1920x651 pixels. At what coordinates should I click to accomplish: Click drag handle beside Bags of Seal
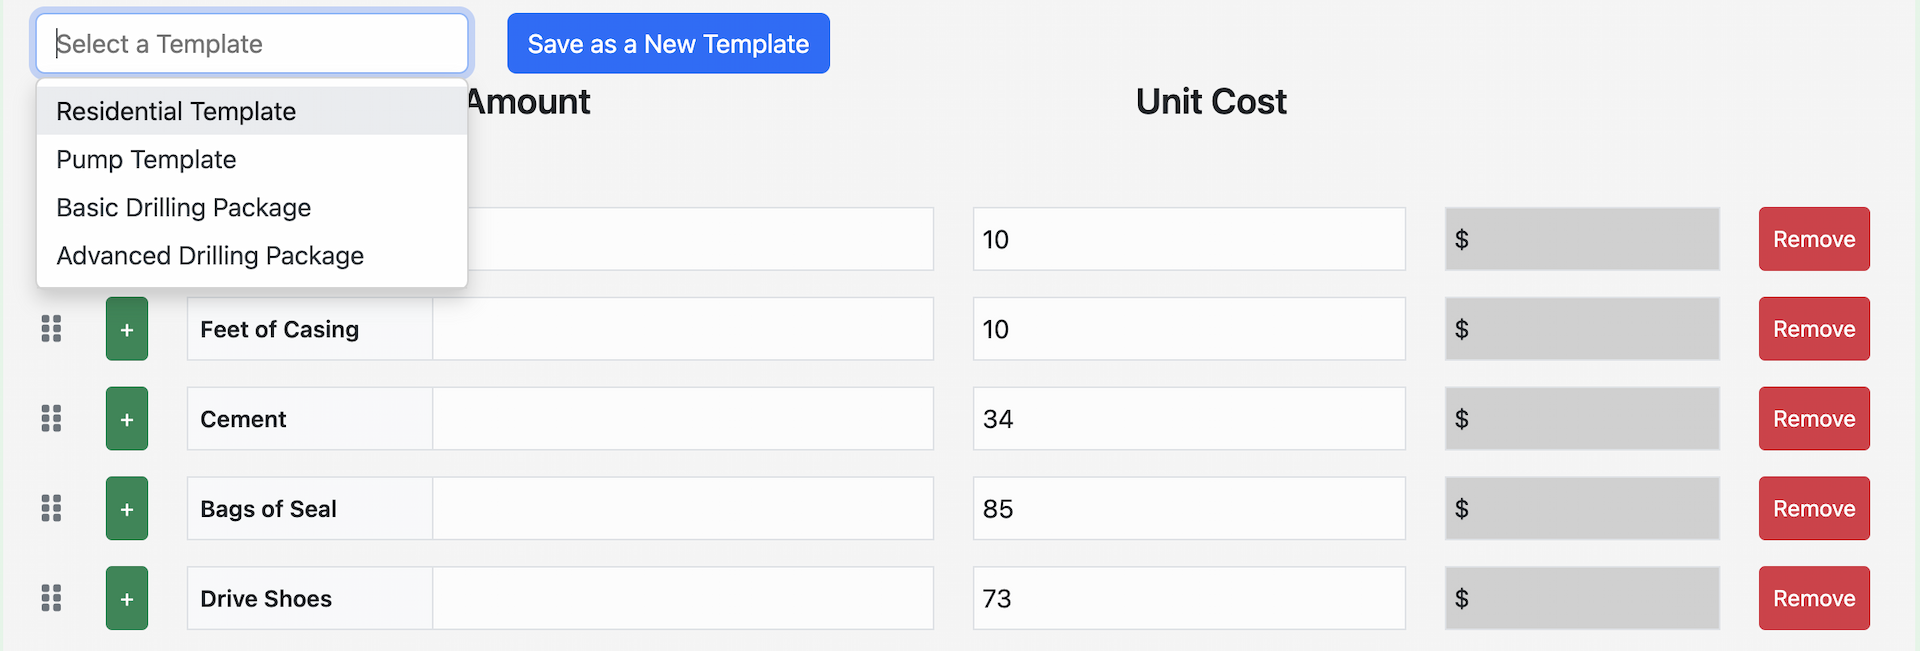pos(51,509)
